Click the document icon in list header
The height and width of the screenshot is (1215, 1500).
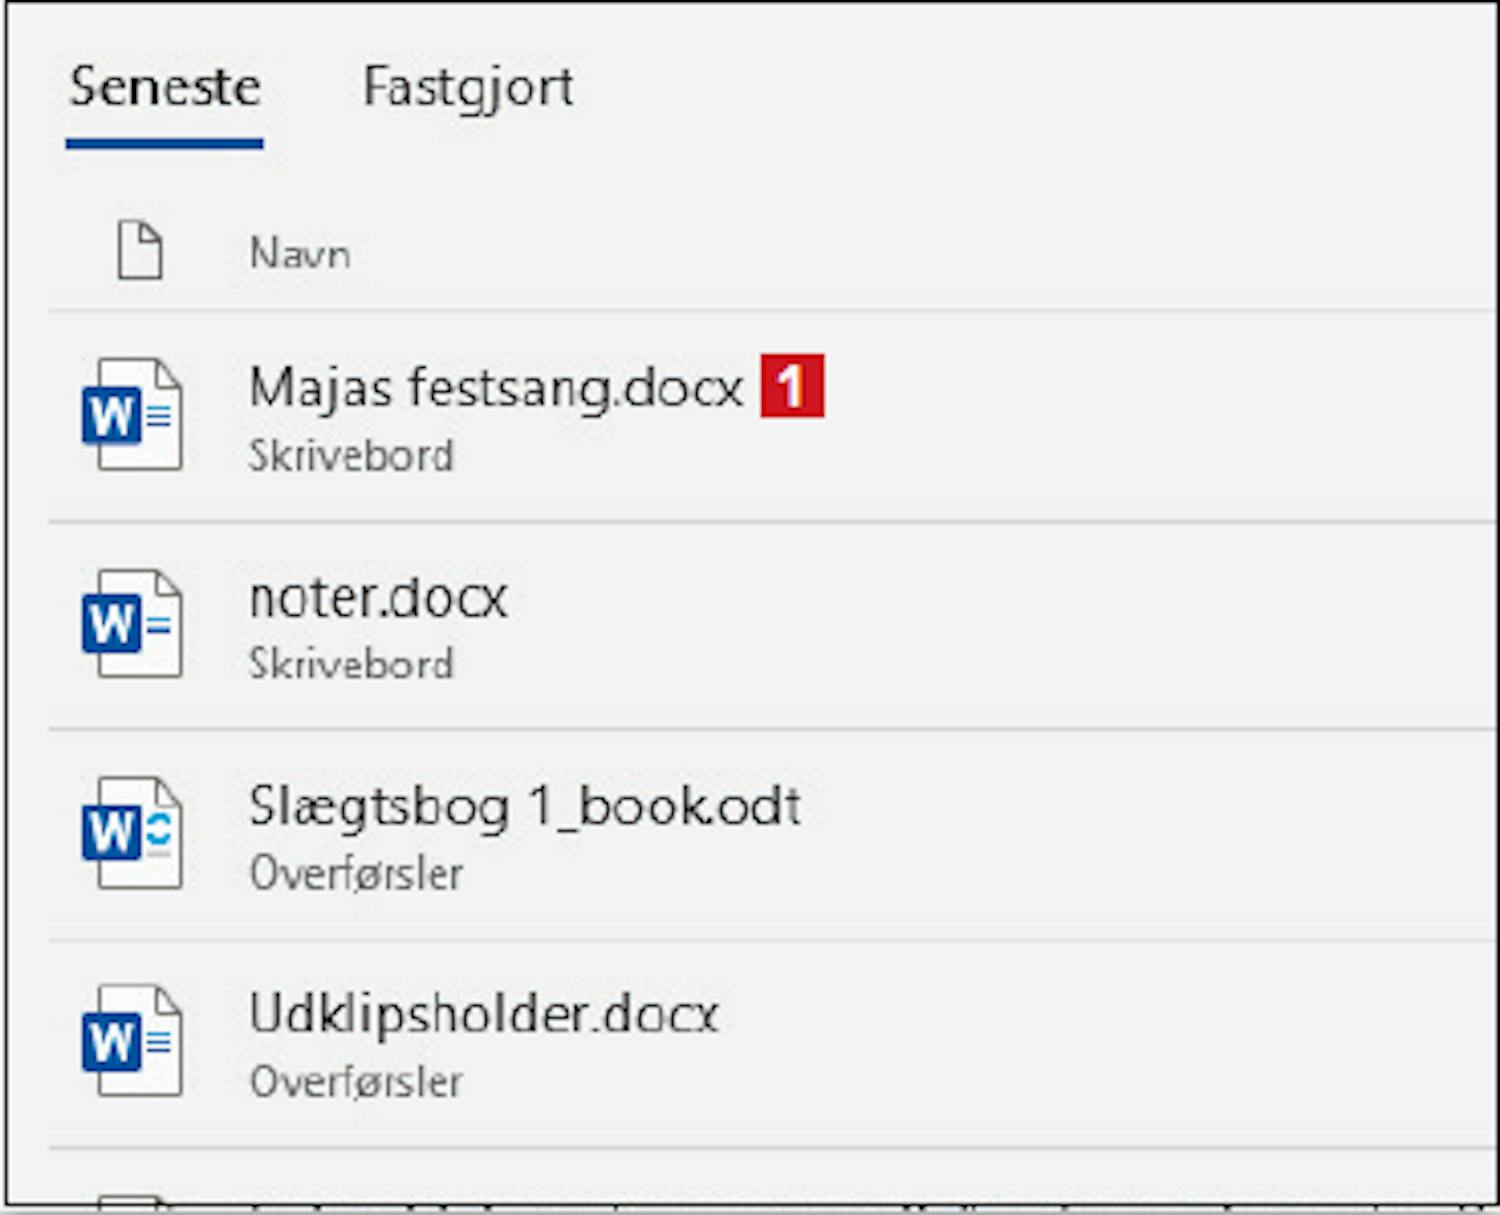tap(139, 250)
